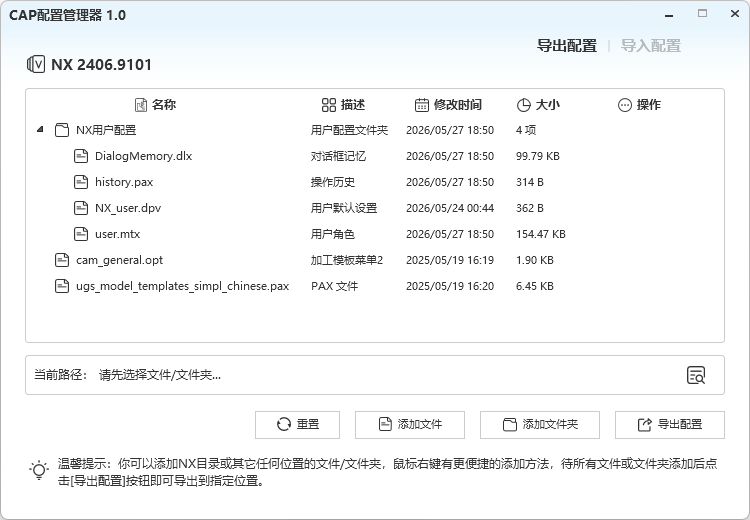750x520 pixels.
Task: Click the 修改时间 calendar icon
Action: (421, 105)
